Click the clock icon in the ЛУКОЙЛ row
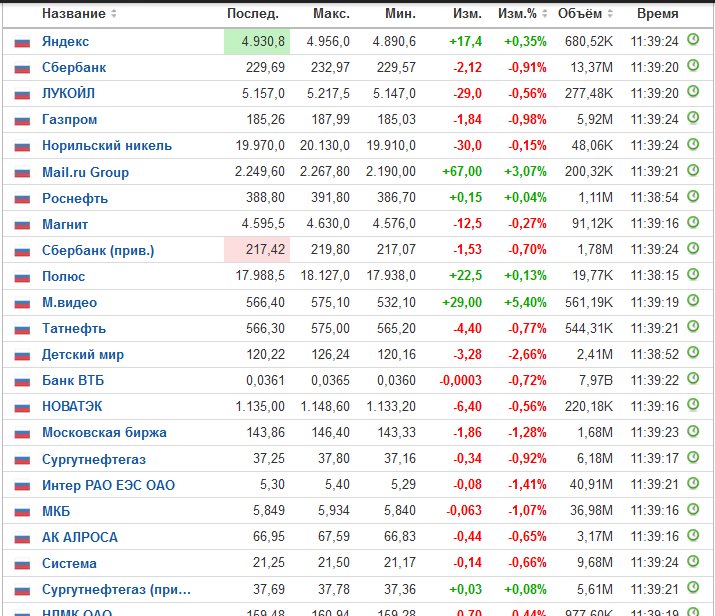715x616 pixels. [693, 92]
